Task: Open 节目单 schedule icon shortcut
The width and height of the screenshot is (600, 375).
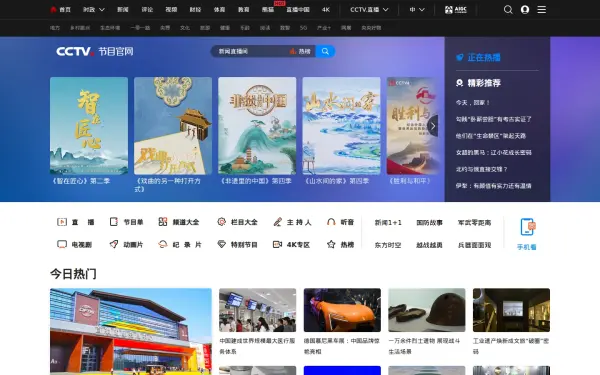Action: [114, 222]
